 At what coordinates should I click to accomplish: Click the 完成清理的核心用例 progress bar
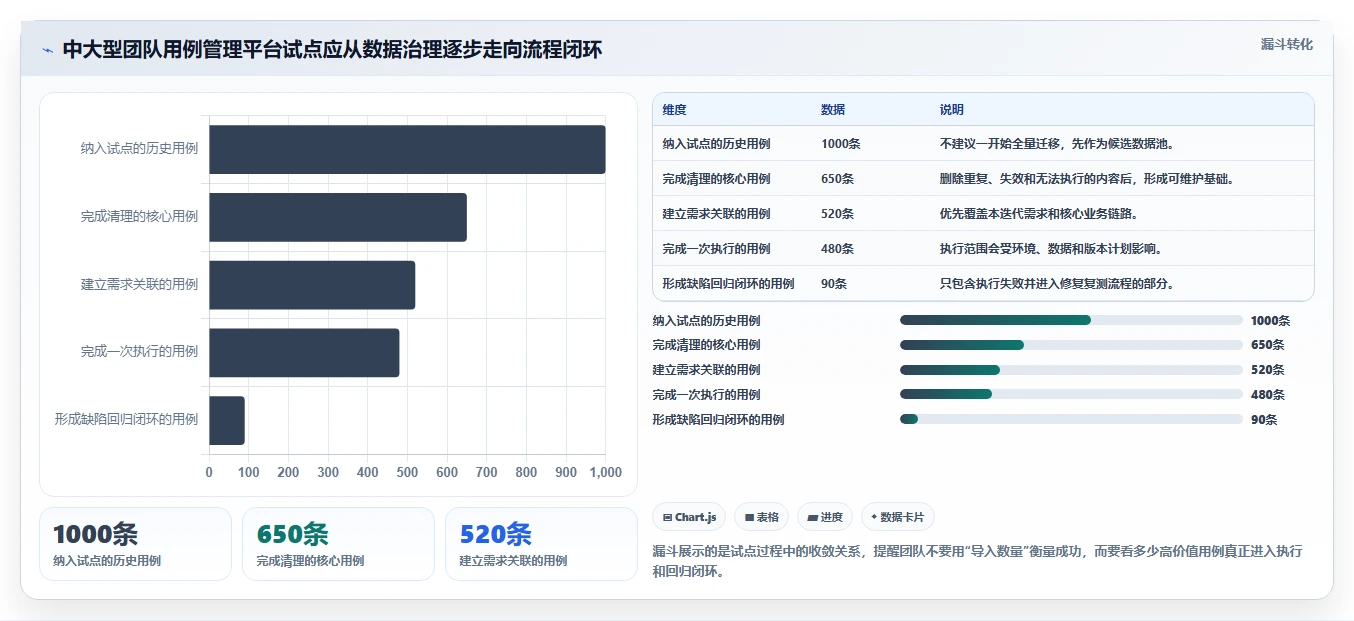1071,345
